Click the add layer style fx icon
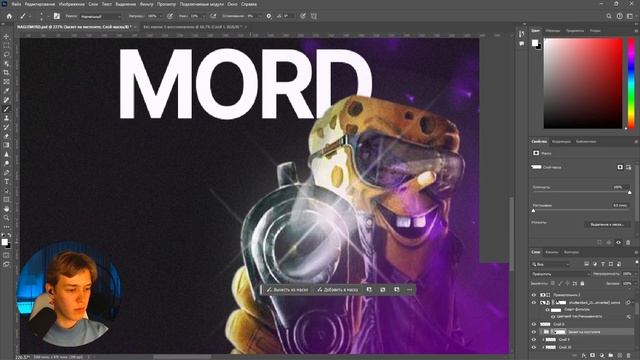 [x=584, y=356]
